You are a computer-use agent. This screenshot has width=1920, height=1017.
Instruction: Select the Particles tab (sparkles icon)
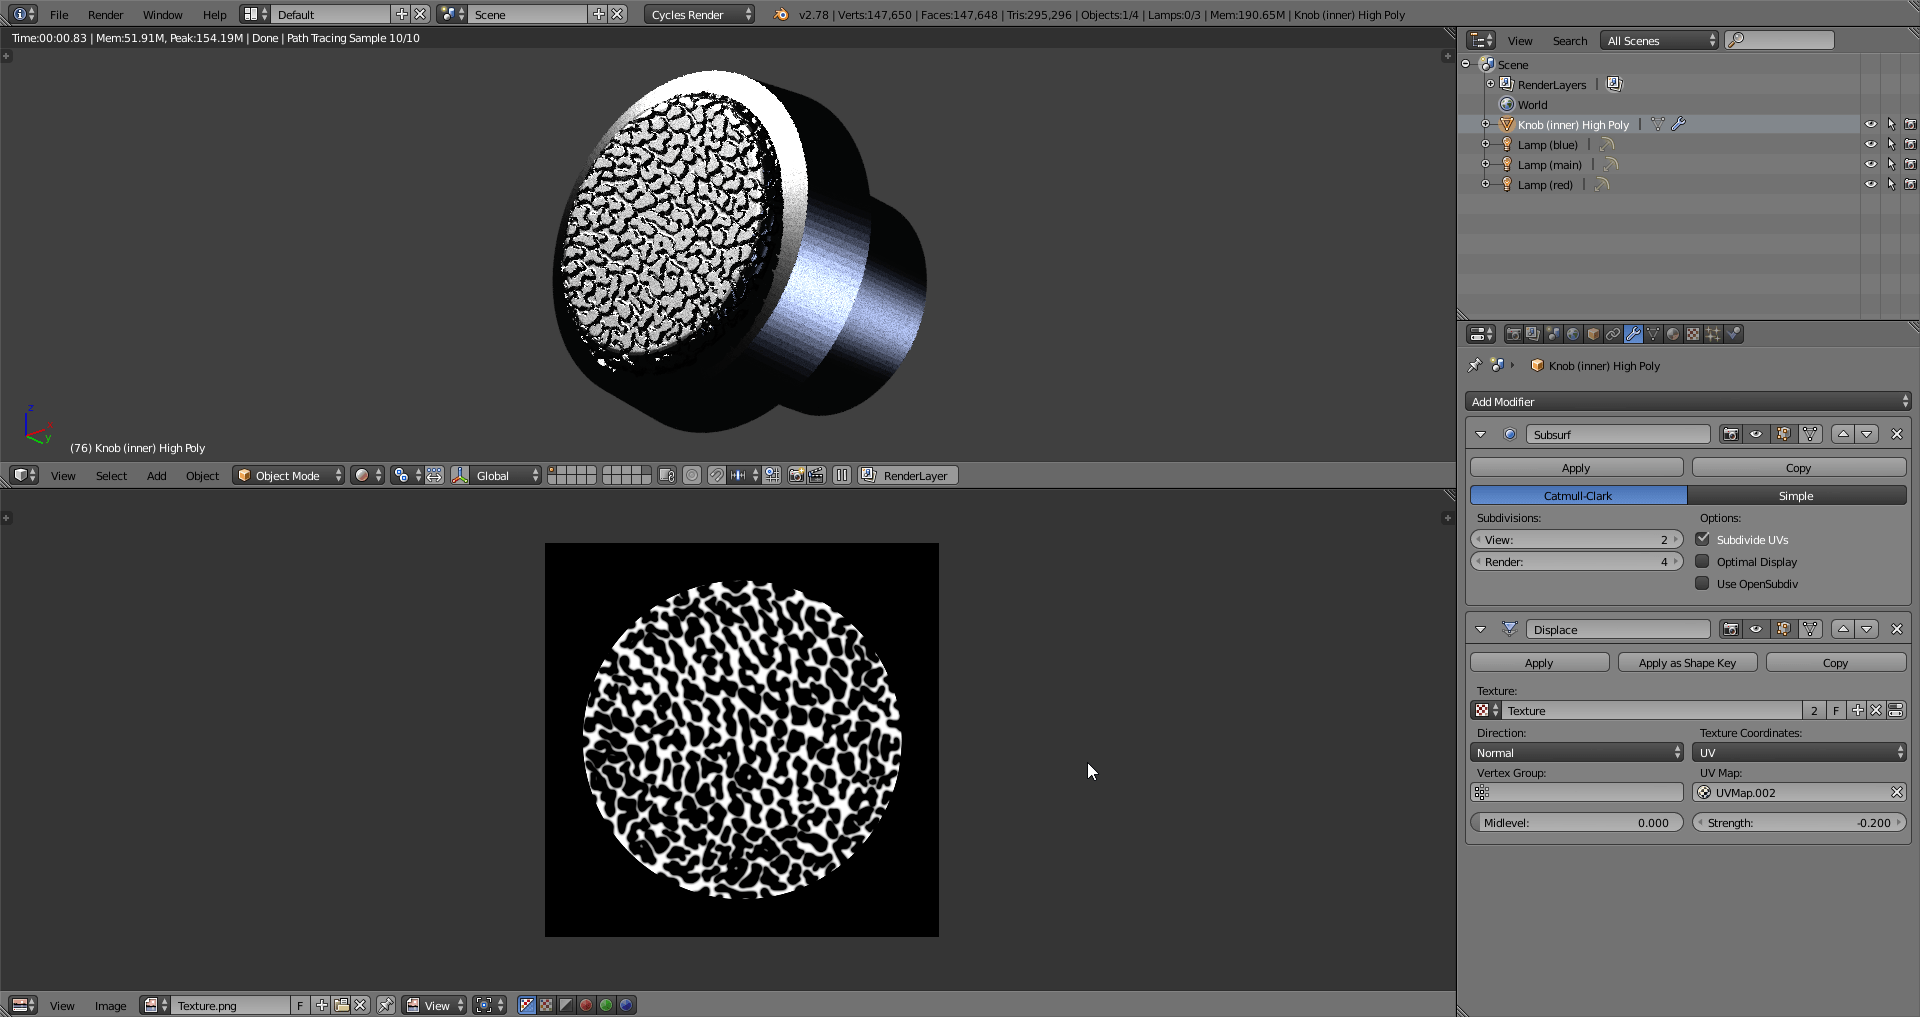pos(1714,333)
